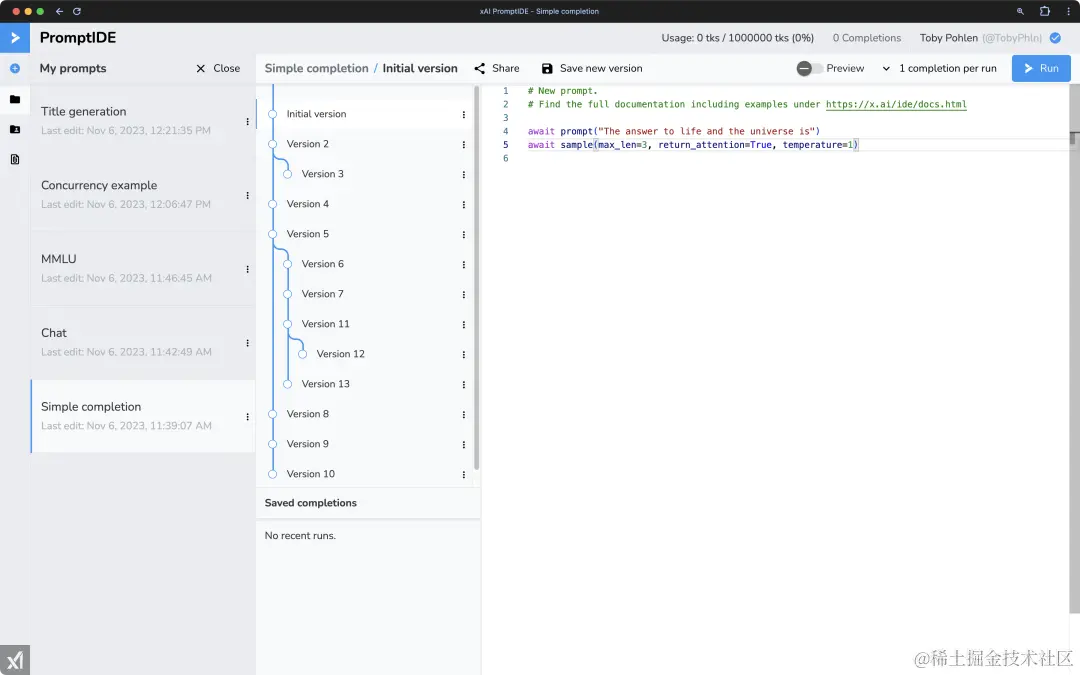Toggle the Preview switch

click(x=809, y=68)
